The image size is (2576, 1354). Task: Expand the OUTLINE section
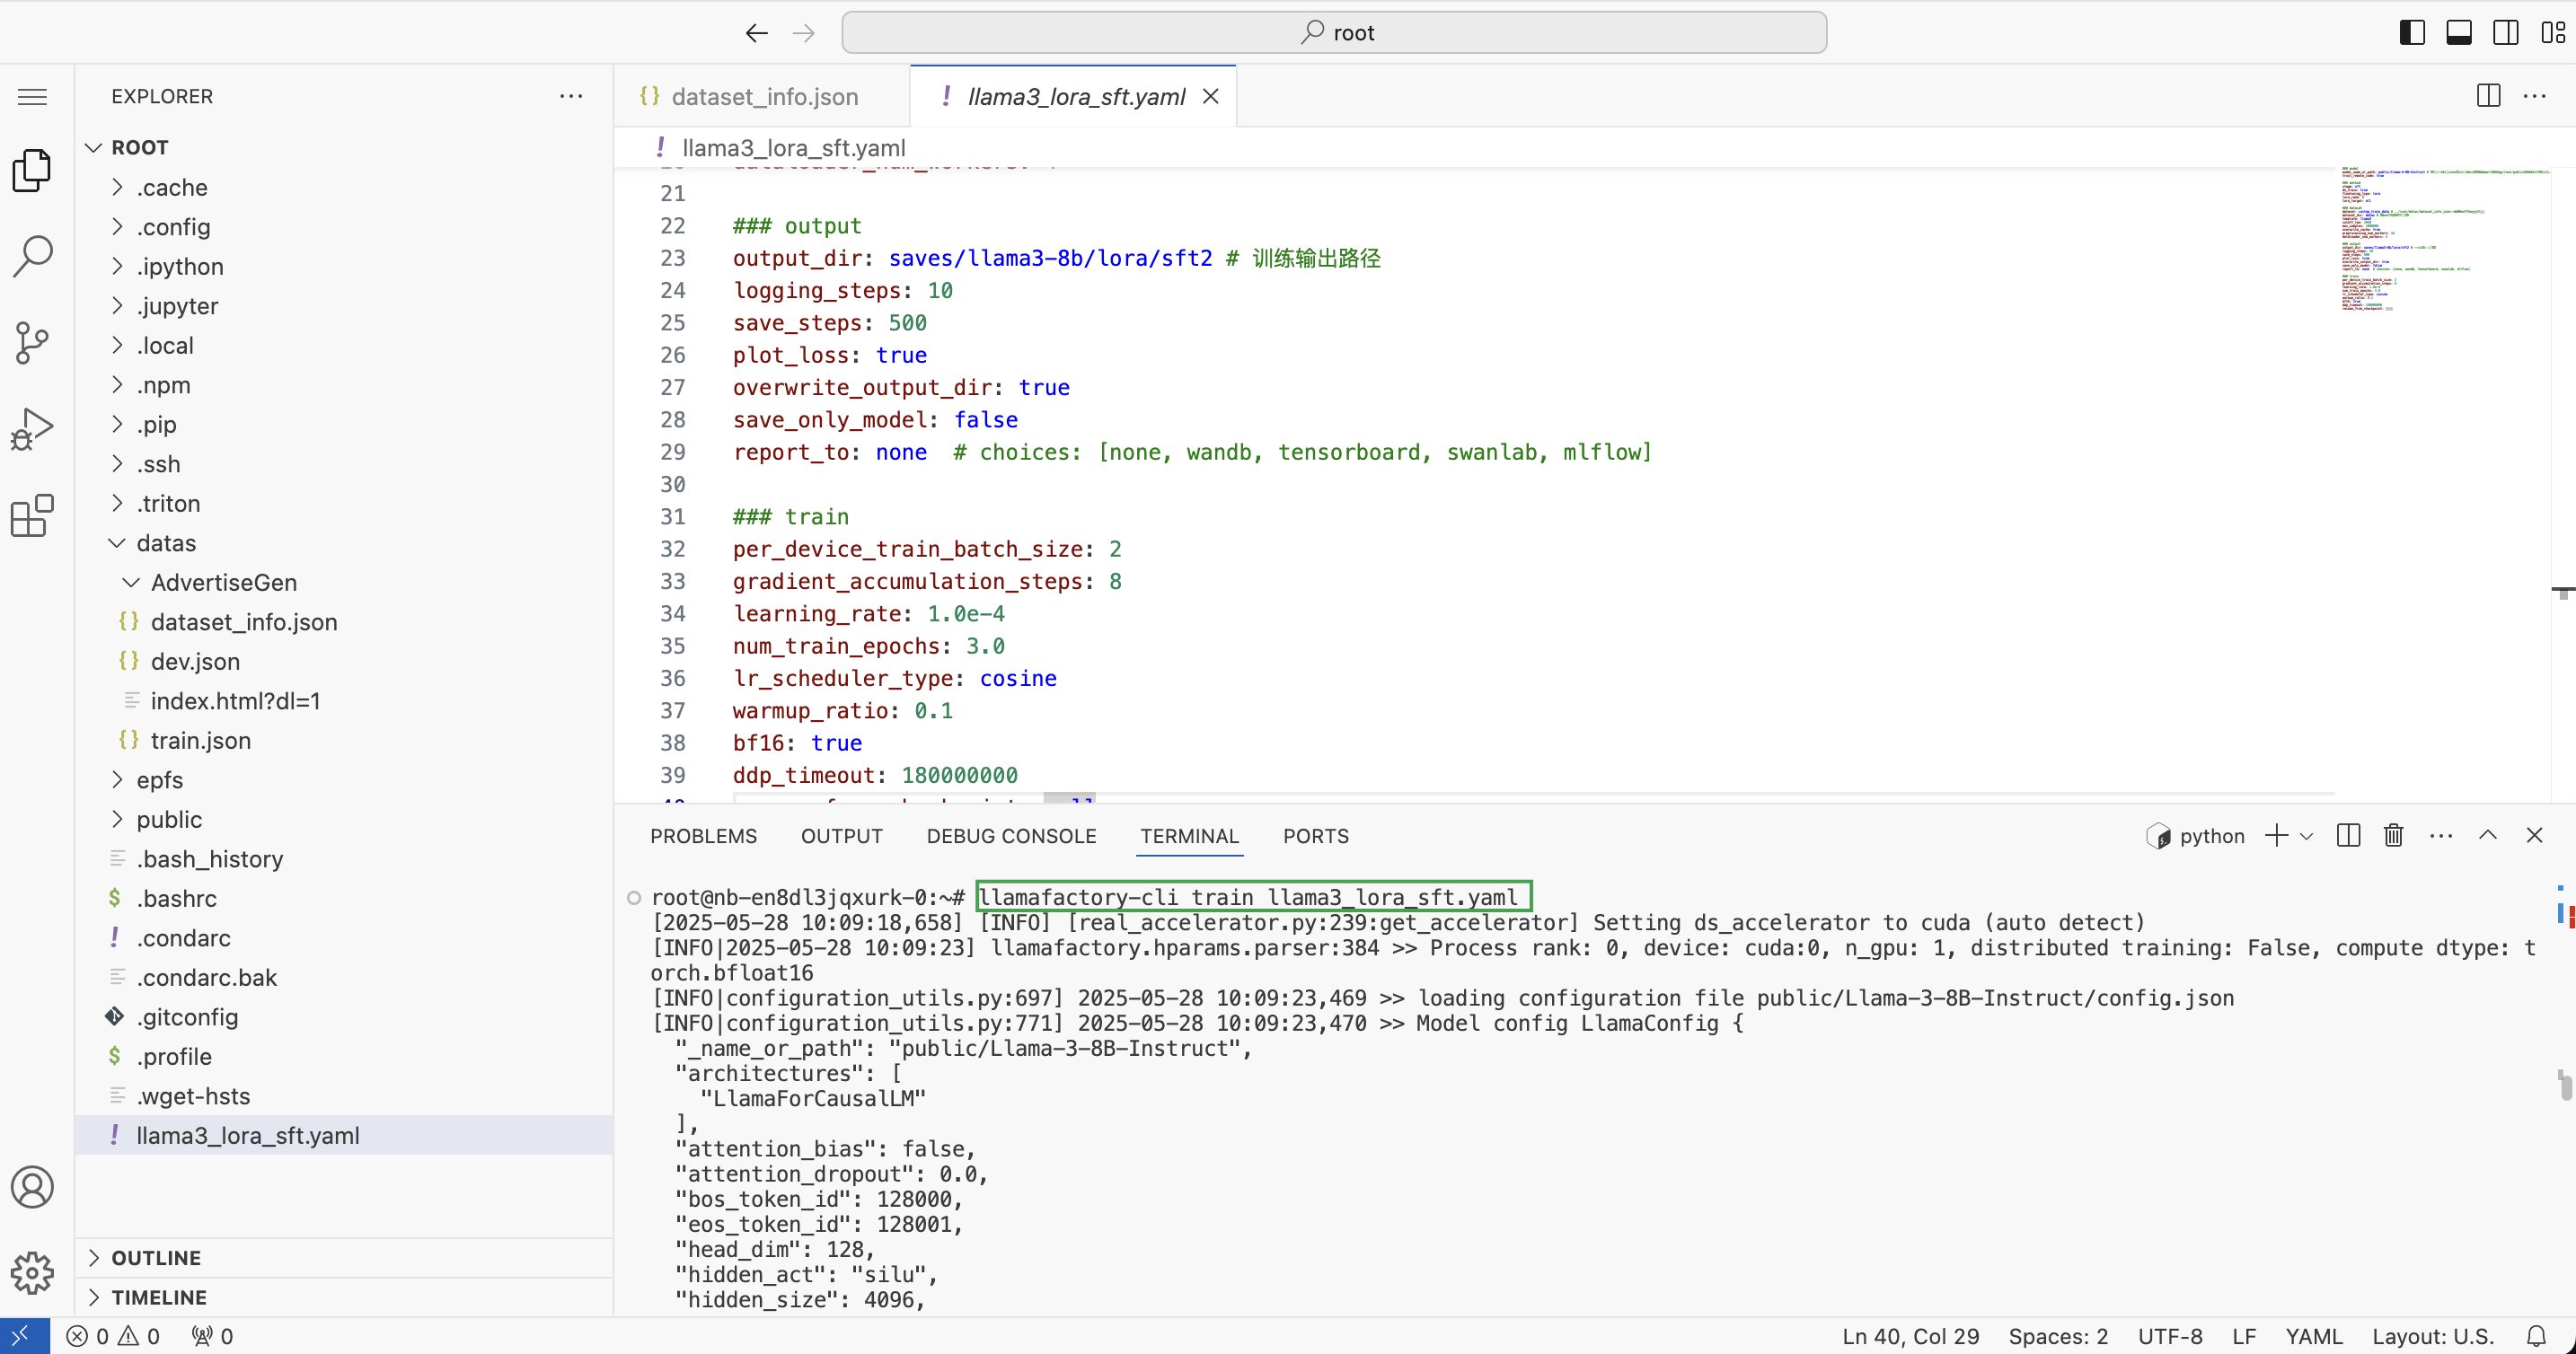[x=343, y=1258]
